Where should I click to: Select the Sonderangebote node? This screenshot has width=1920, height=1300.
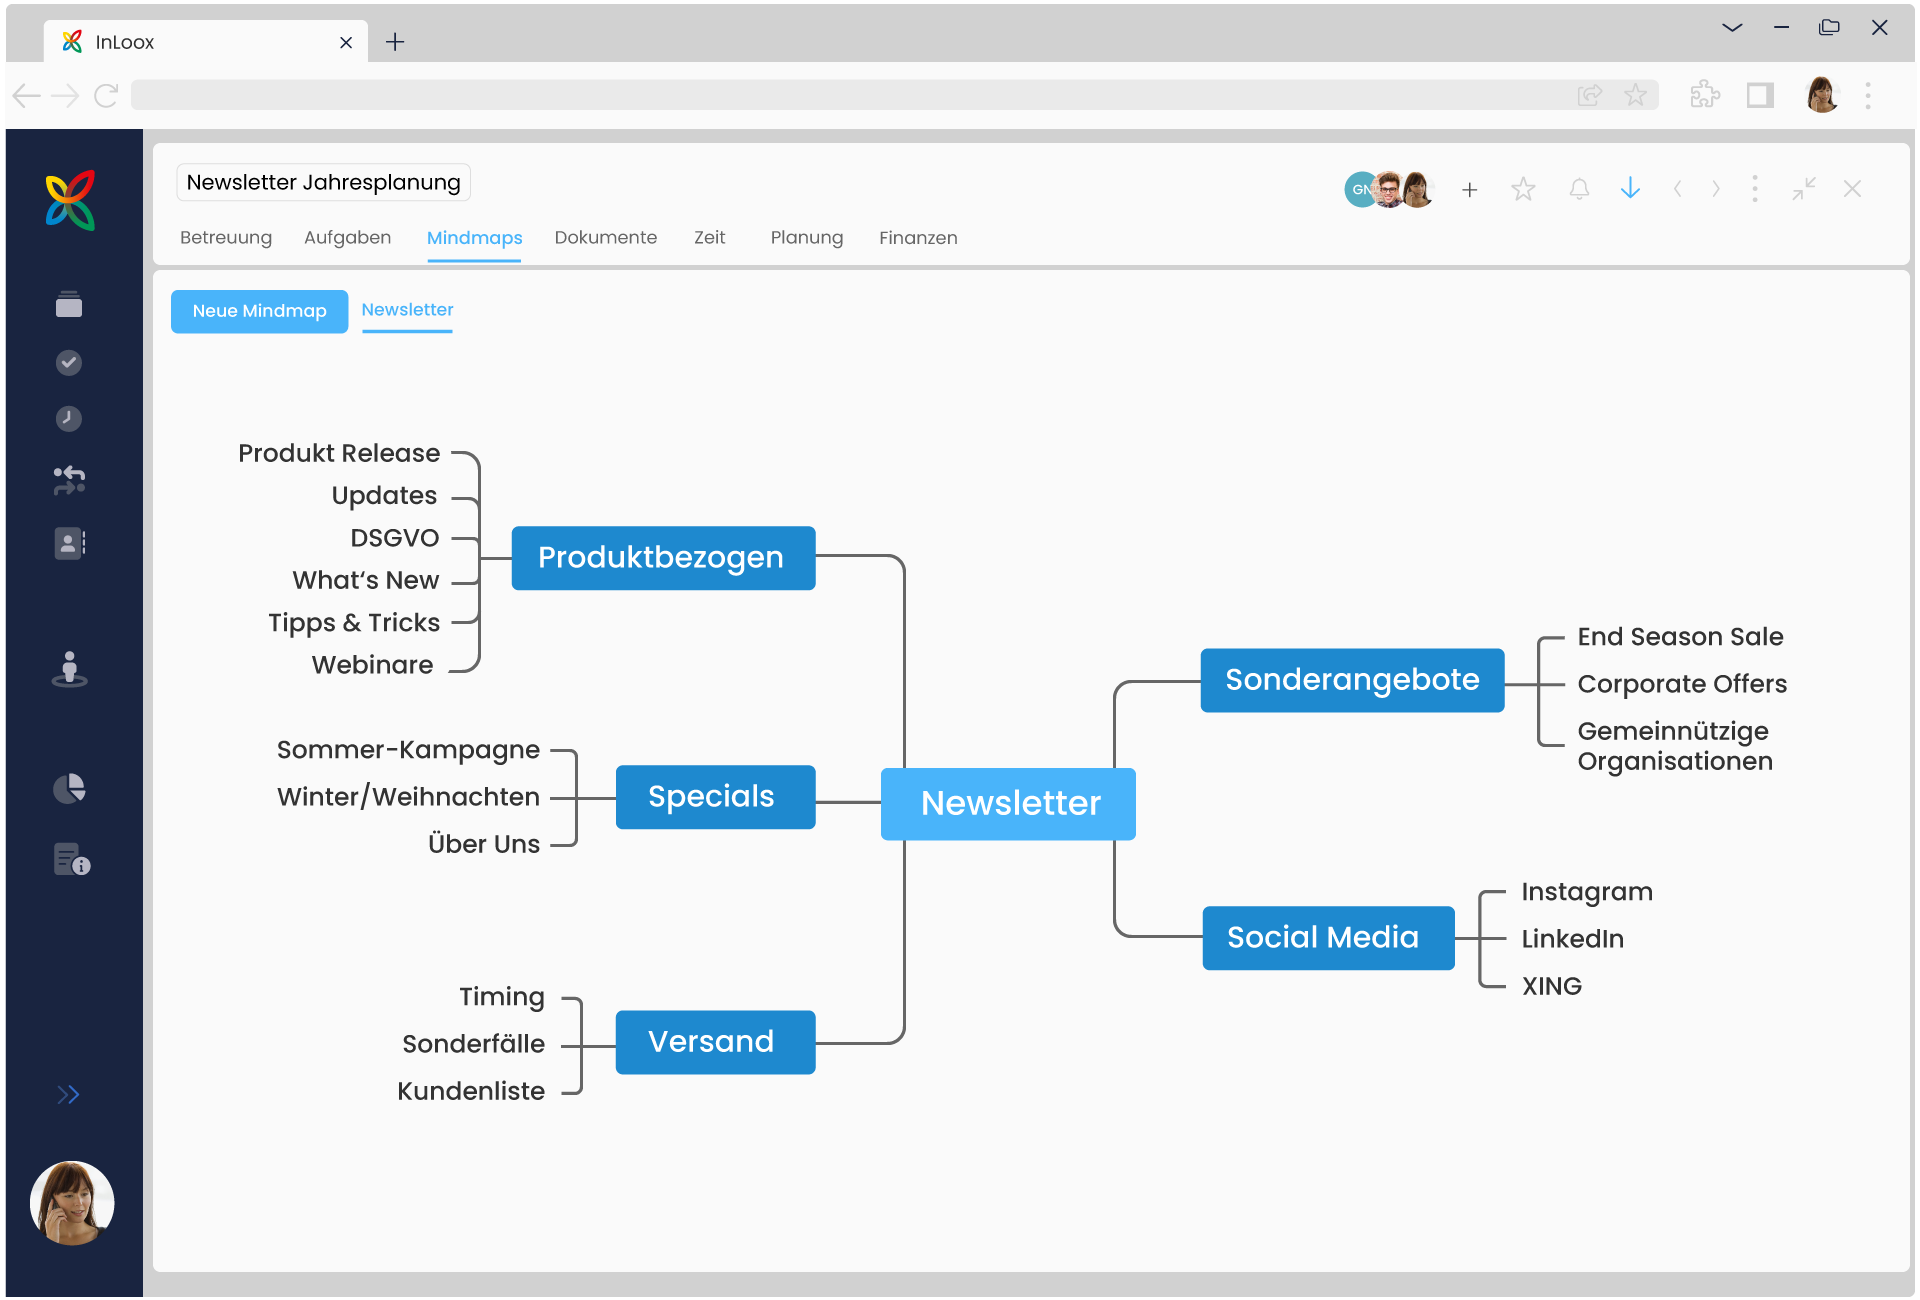point(1352,680)
